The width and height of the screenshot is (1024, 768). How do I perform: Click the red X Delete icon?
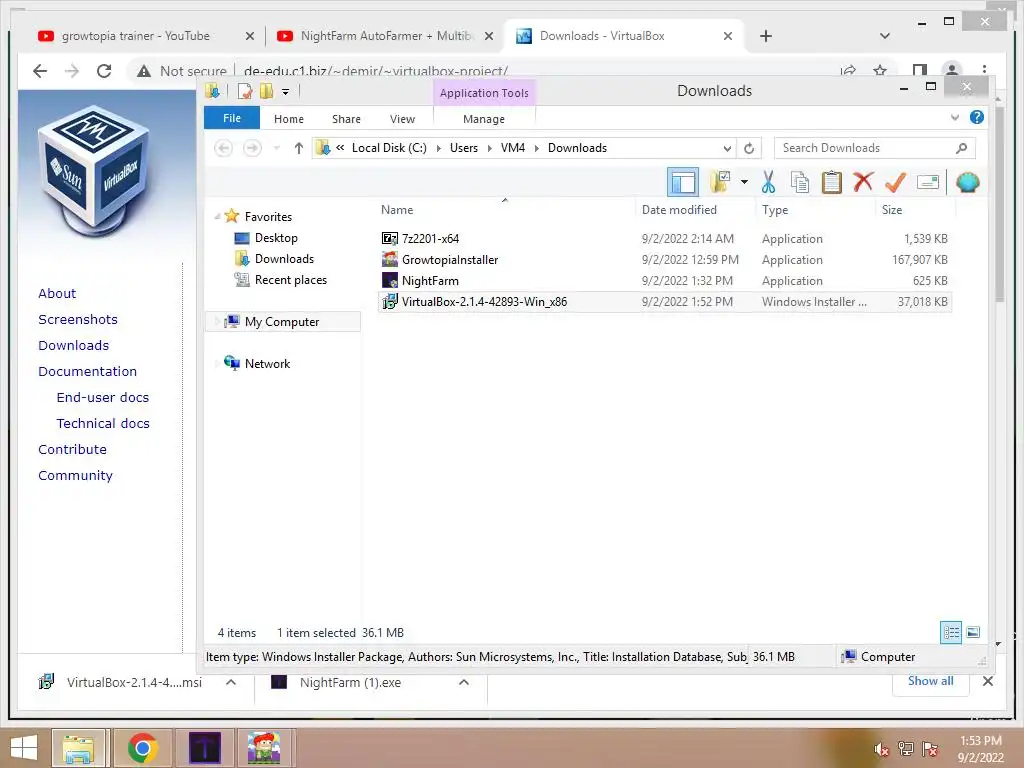click(x=863, y=182)
